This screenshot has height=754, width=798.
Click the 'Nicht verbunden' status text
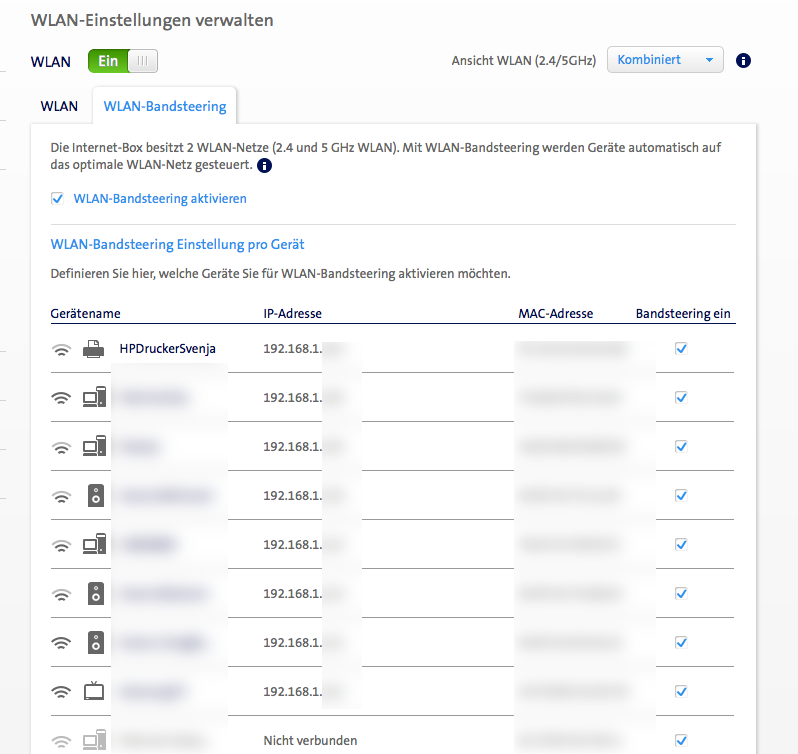[x=310, y=740]
